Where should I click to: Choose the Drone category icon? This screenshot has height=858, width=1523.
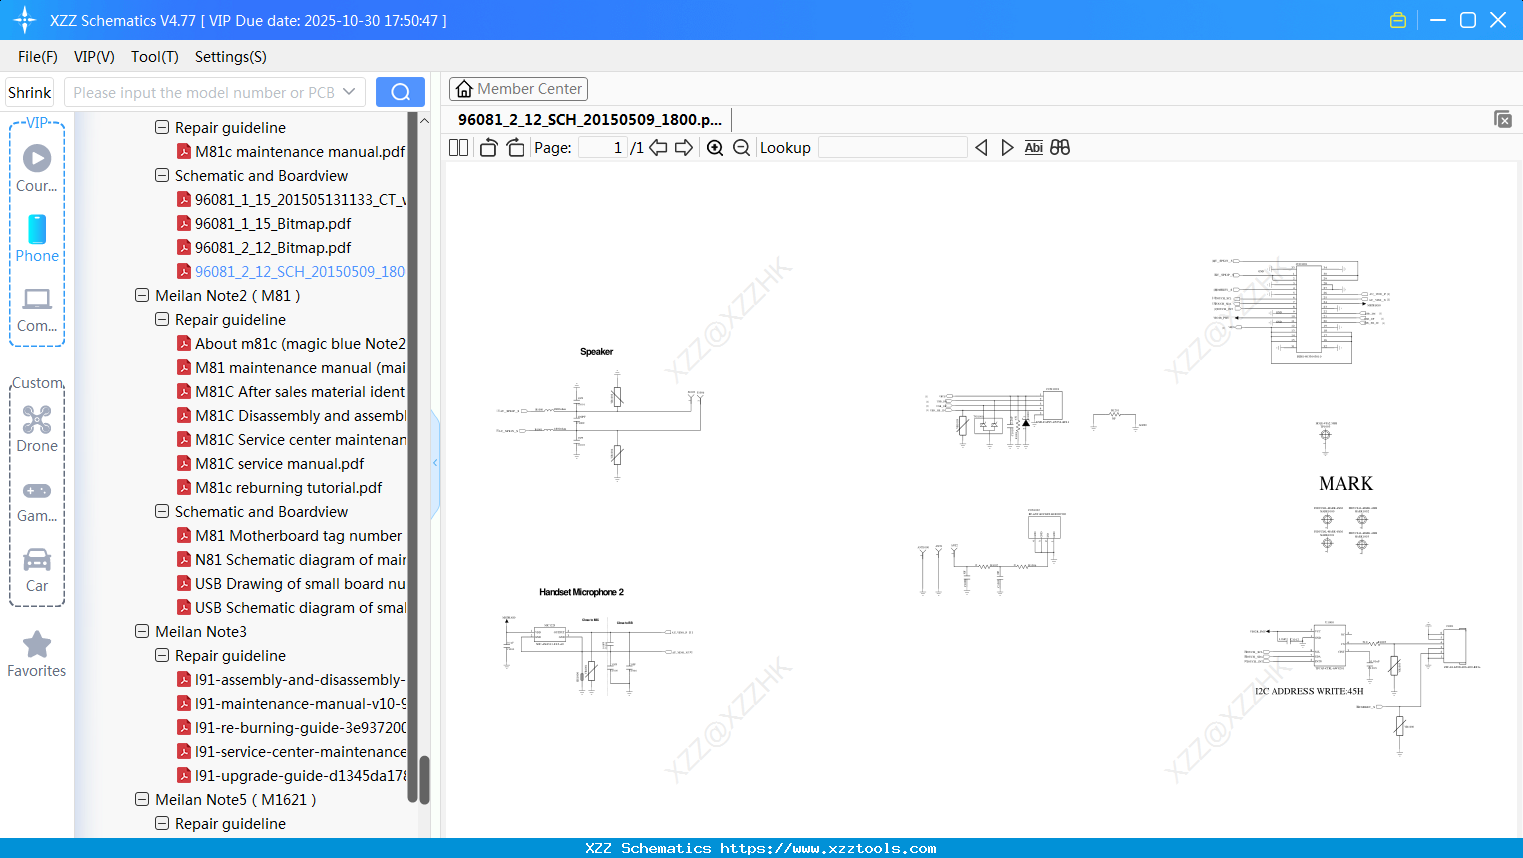coord(37,428)
